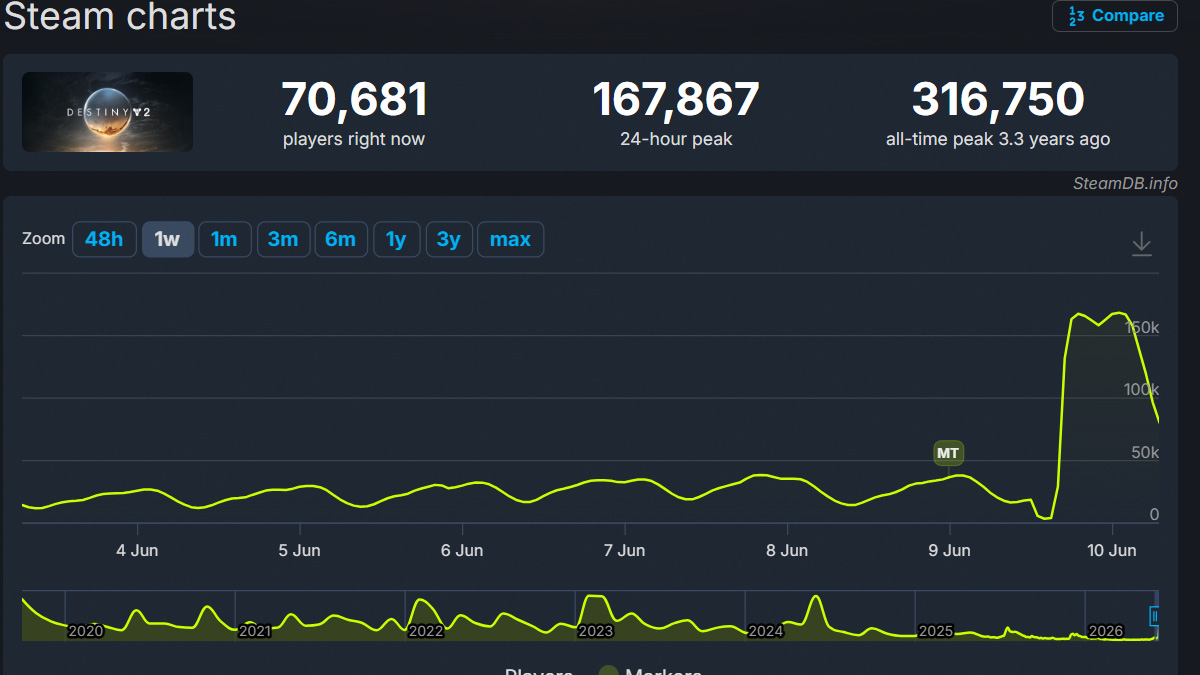Click the 4 Jun axis label
This screenshot has height=675, width=1200.
tap(137, 550)
